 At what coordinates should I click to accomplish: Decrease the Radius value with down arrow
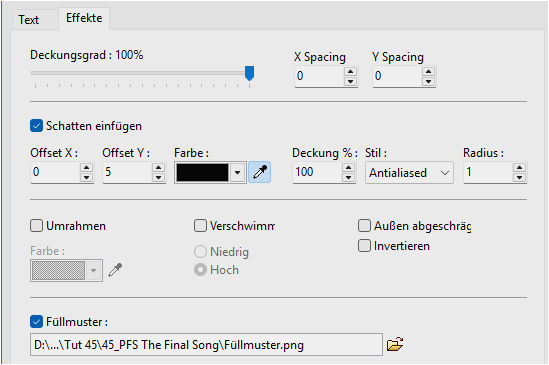(519, 177)
